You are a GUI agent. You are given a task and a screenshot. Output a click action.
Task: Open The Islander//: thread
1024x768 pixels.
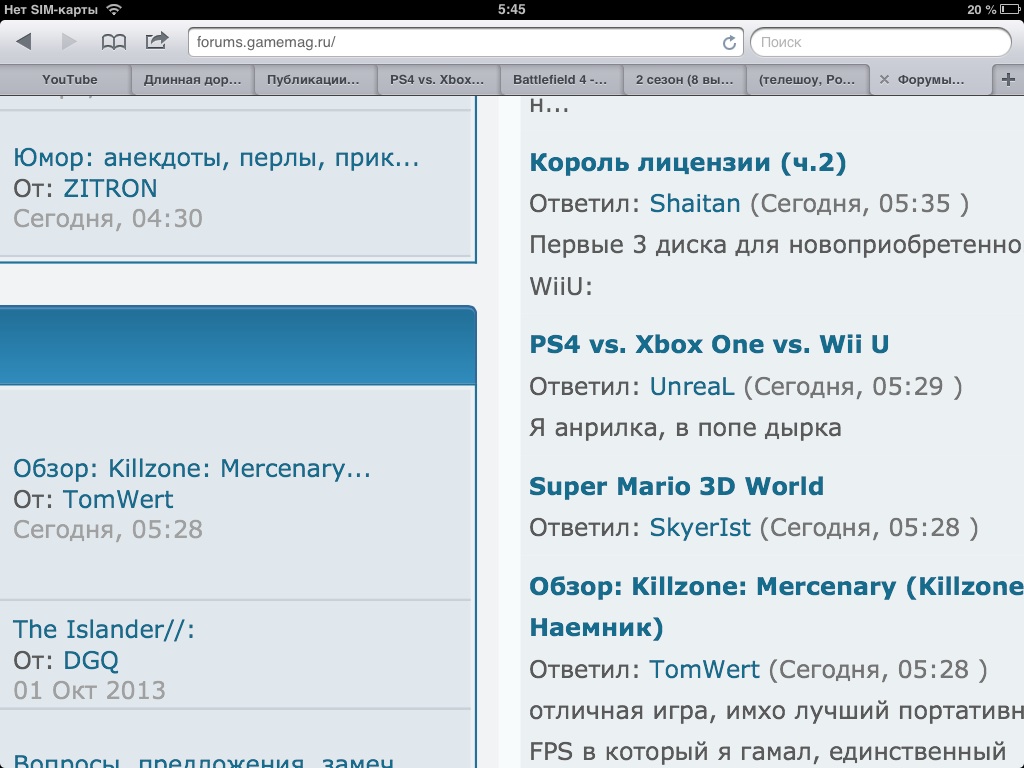(x=104, y=630)
